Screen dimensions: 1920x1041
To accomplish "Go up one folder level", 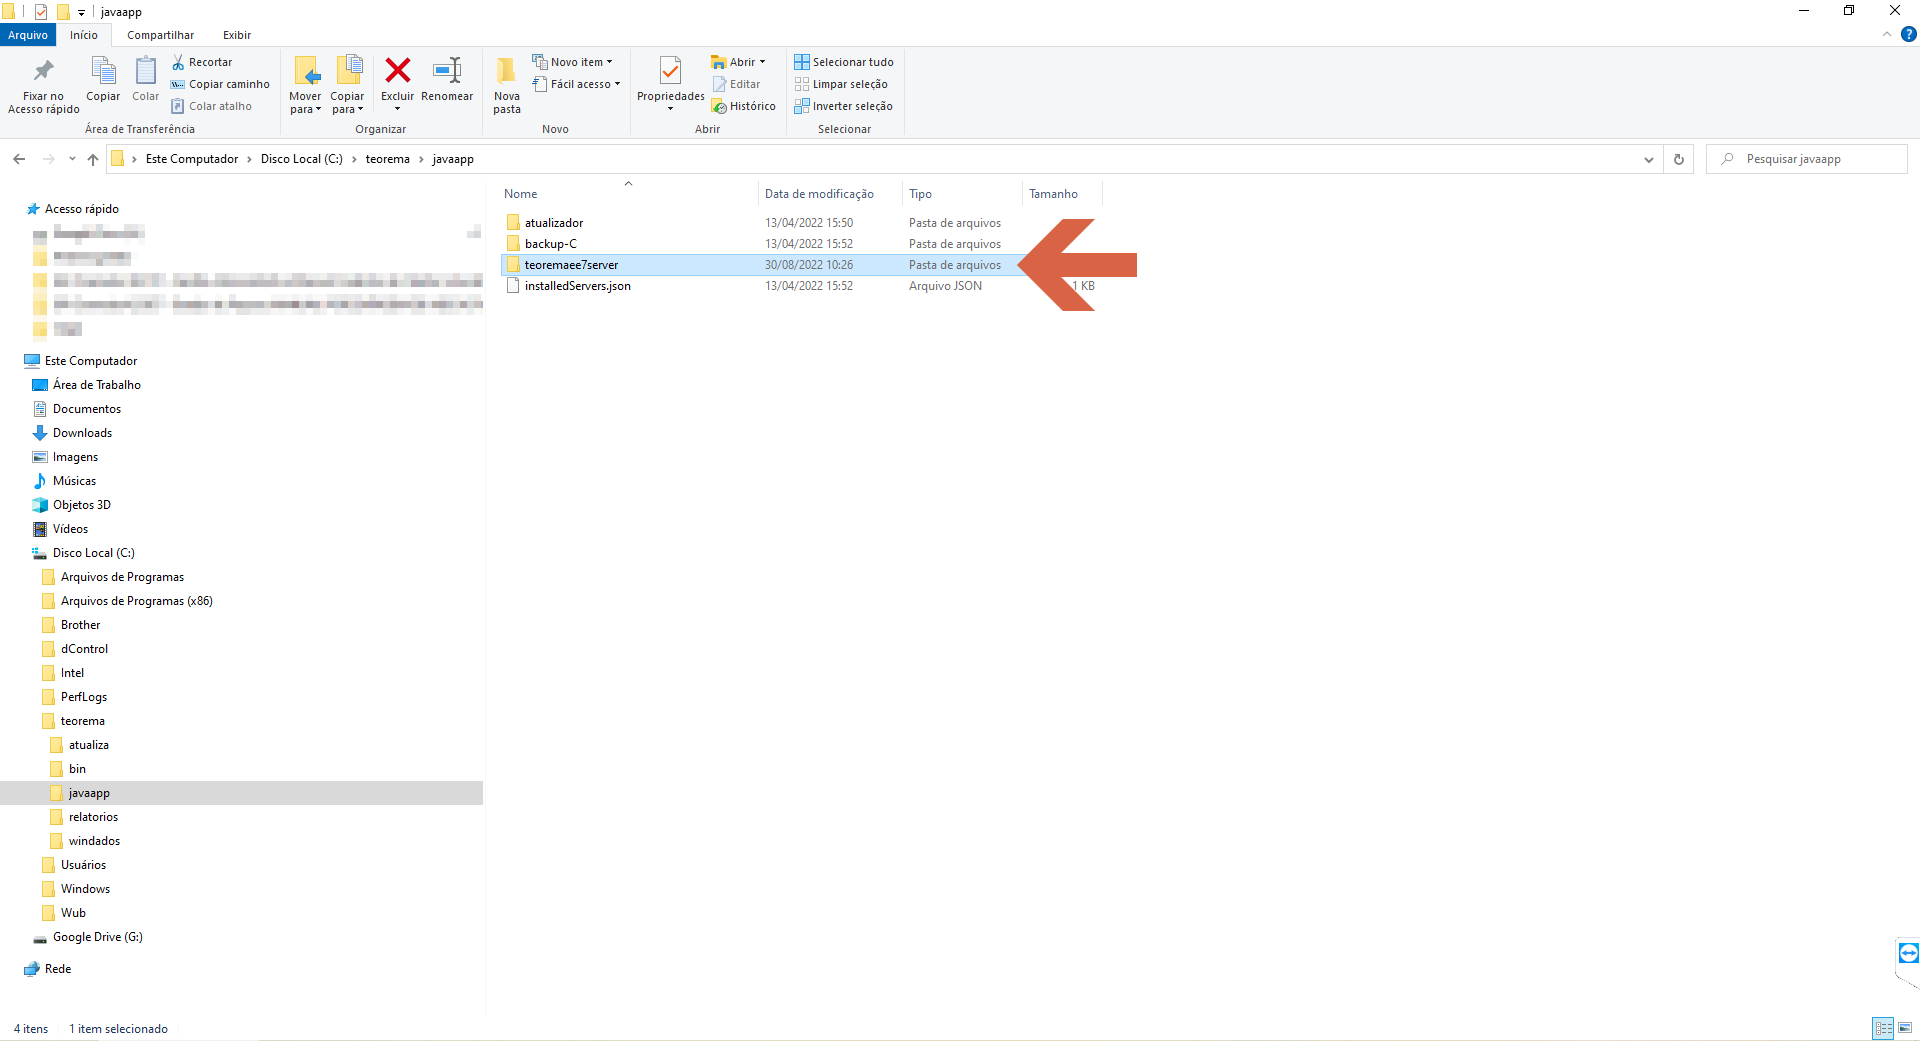I will [93, 159].
